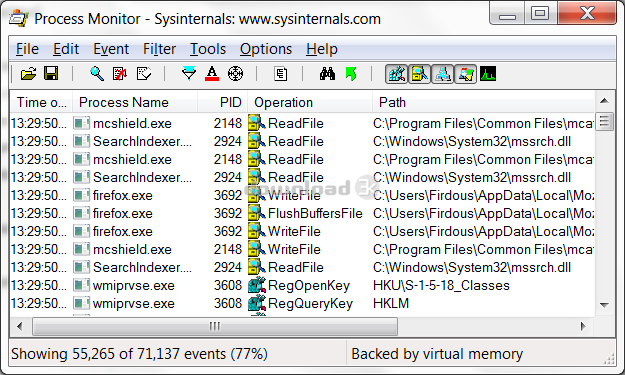Click the Operation column header
Screen dimensions: 625x375
[310, 102]
